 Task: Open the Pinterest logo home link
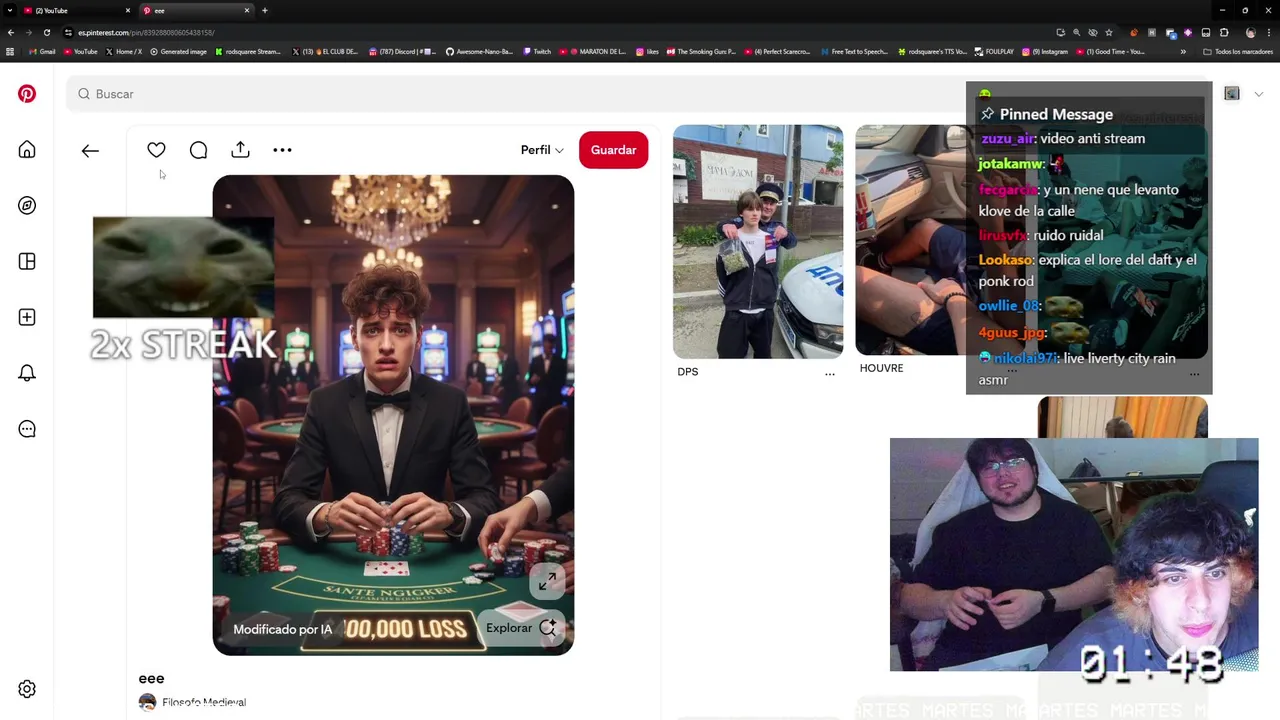(x=27, y=94)
